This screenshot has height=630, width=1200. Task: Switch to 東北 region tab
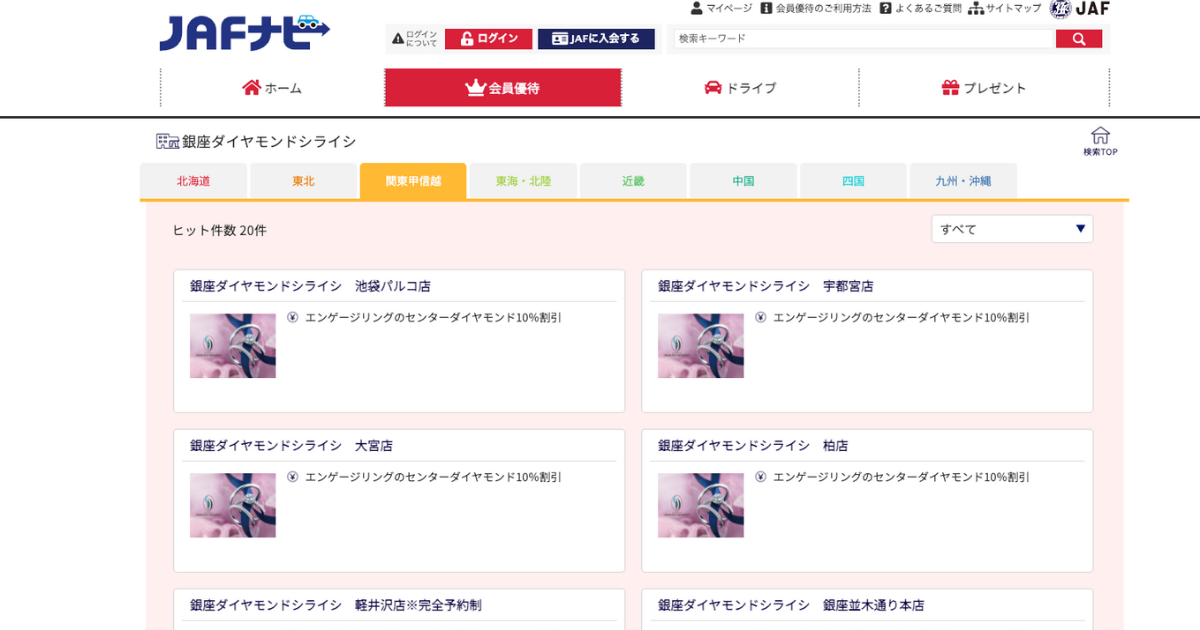tap(303, 181)
